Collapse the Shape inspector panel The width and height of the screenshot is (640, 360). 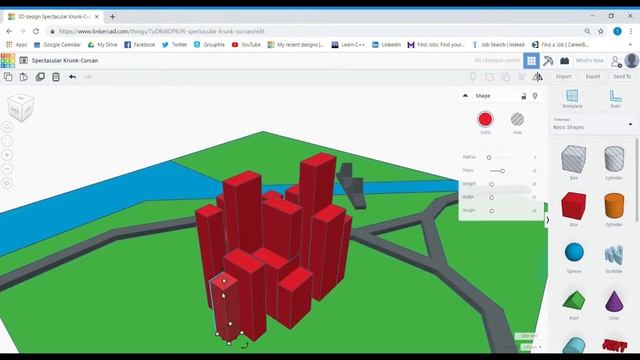click(465, 96)
